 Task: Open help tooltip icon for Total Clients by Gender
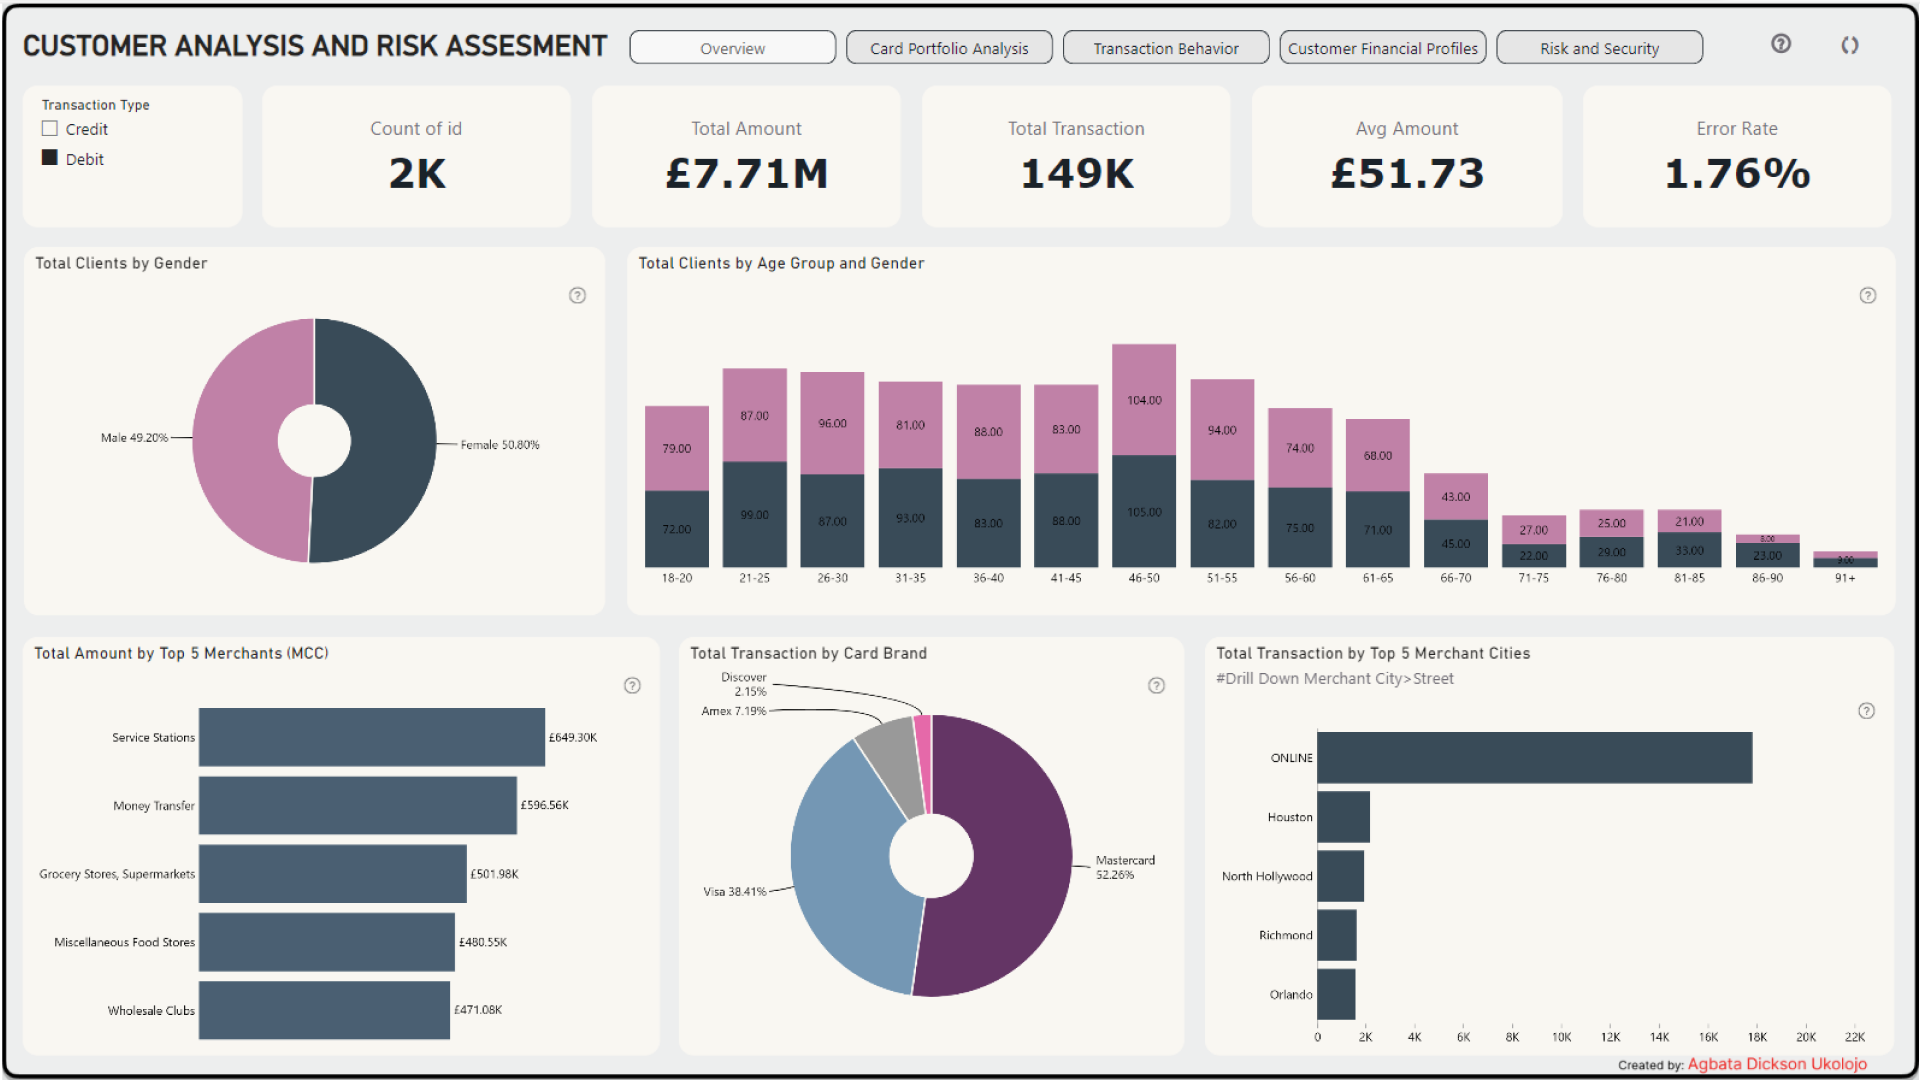(x=577, y=295)
